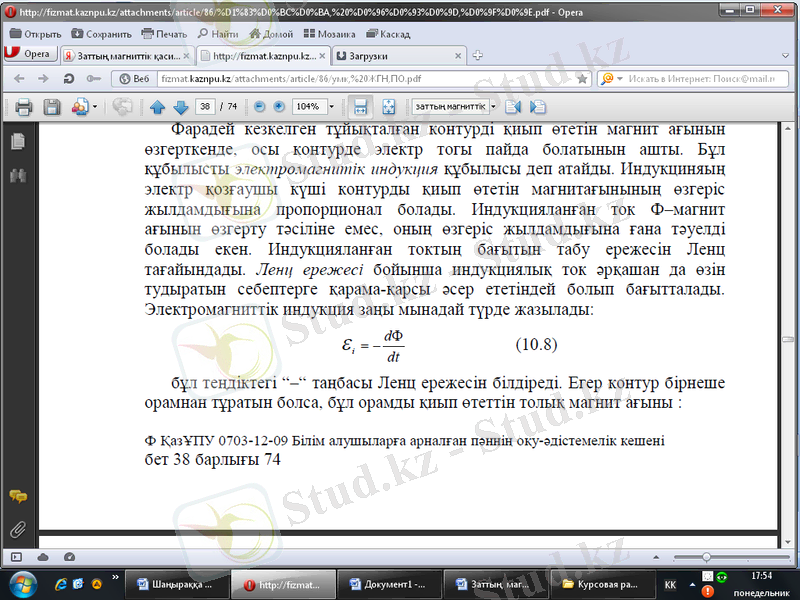Click Найти in the main toolbar
The width and height of the screenshot is (800, 600).
(x=218, y=34)
